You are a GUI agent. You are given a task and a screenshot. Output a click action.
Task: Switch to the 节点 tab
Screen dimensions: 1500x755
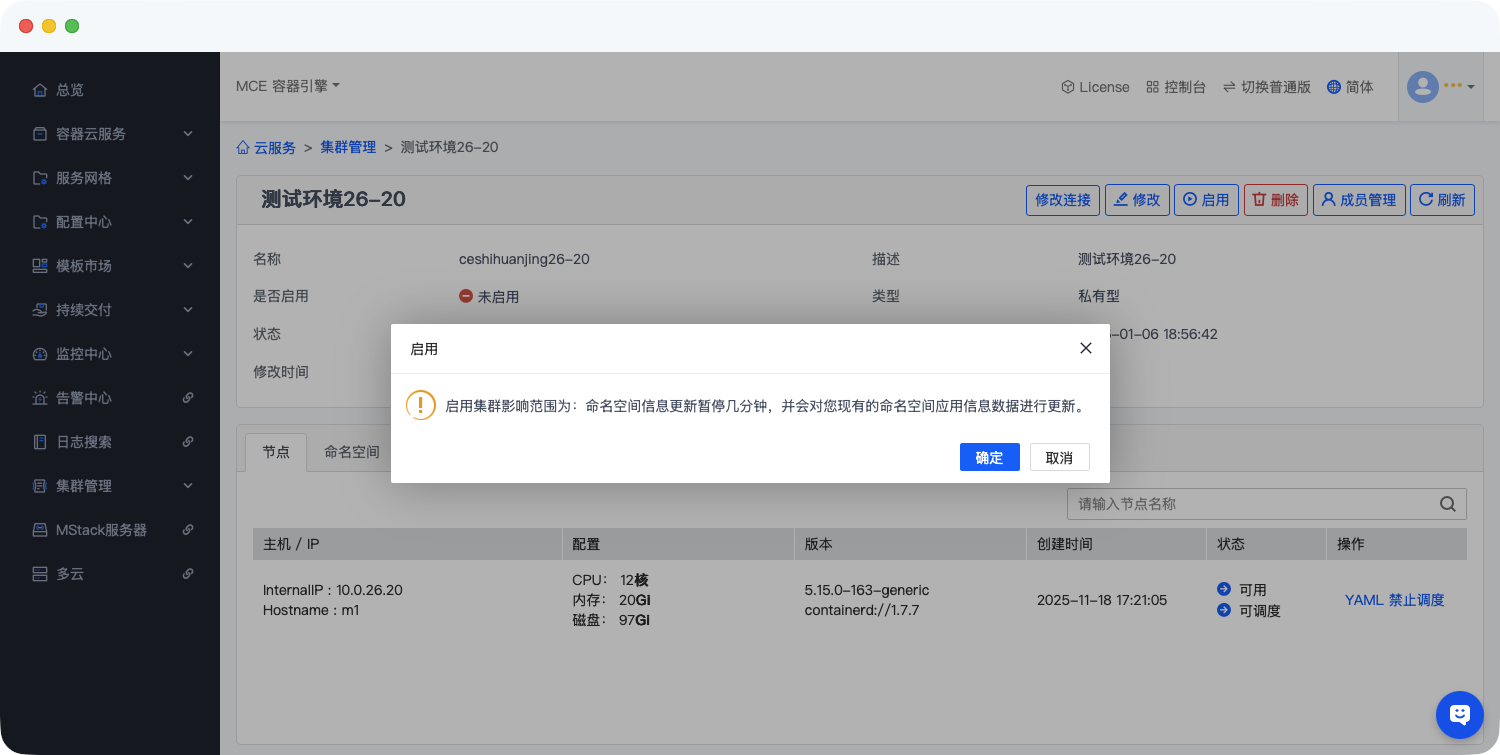pyautogui.click(x=276, y=452)
